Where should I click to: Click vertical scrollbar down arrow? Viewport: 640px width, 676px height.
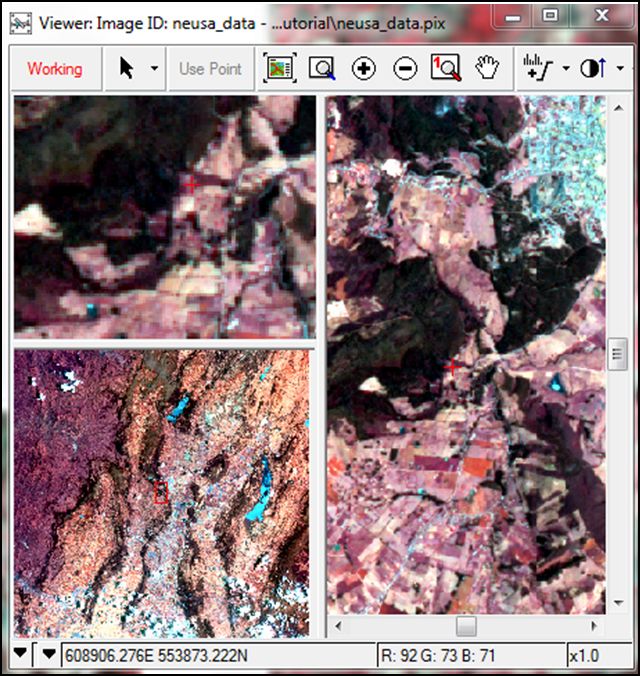click(x=618, y=603)
